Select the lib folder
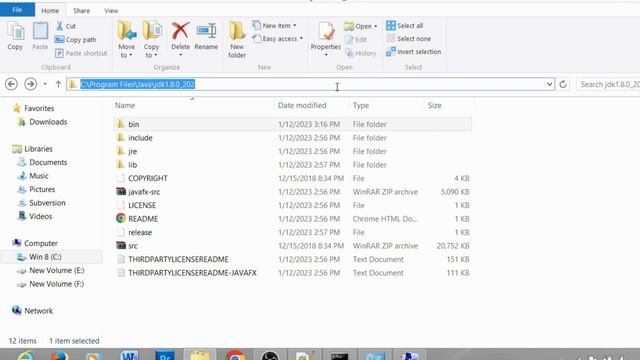The image size is (640, 360). pos(292,164)
